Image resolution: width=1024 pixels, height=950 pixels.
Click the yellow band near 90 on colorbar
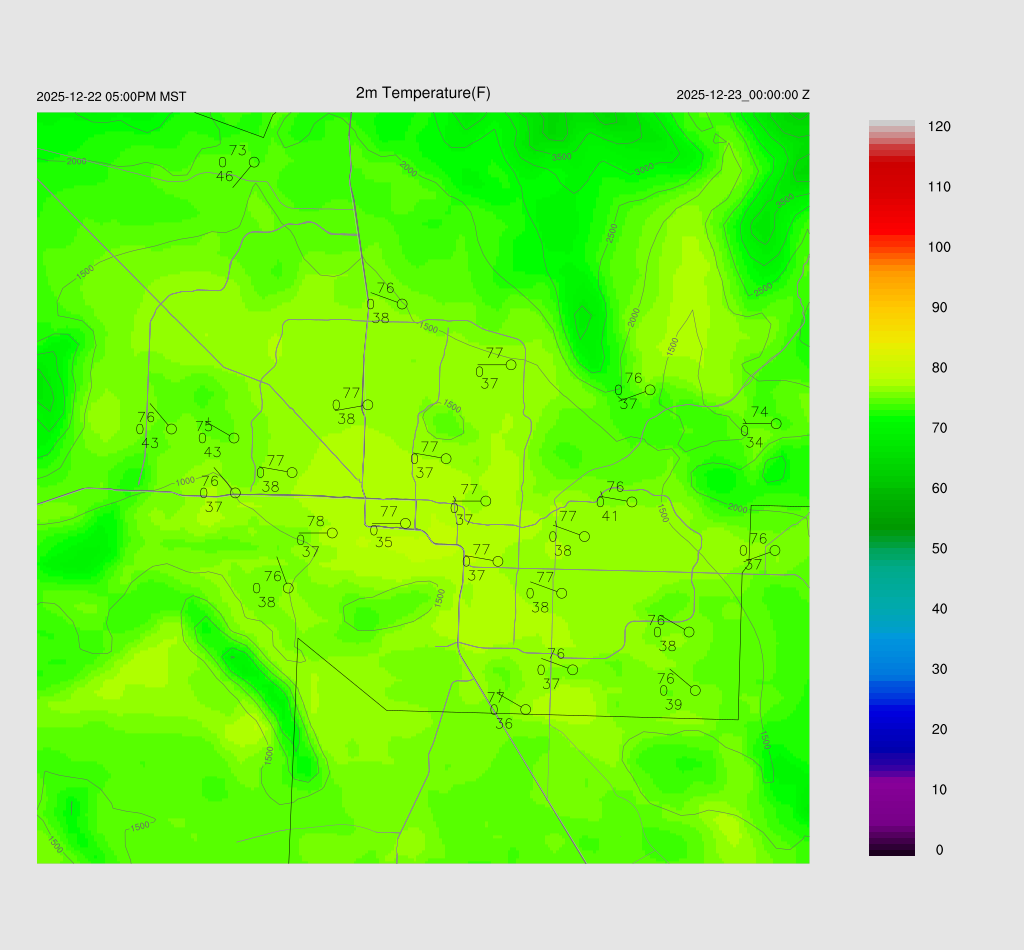tap(891, 310)
